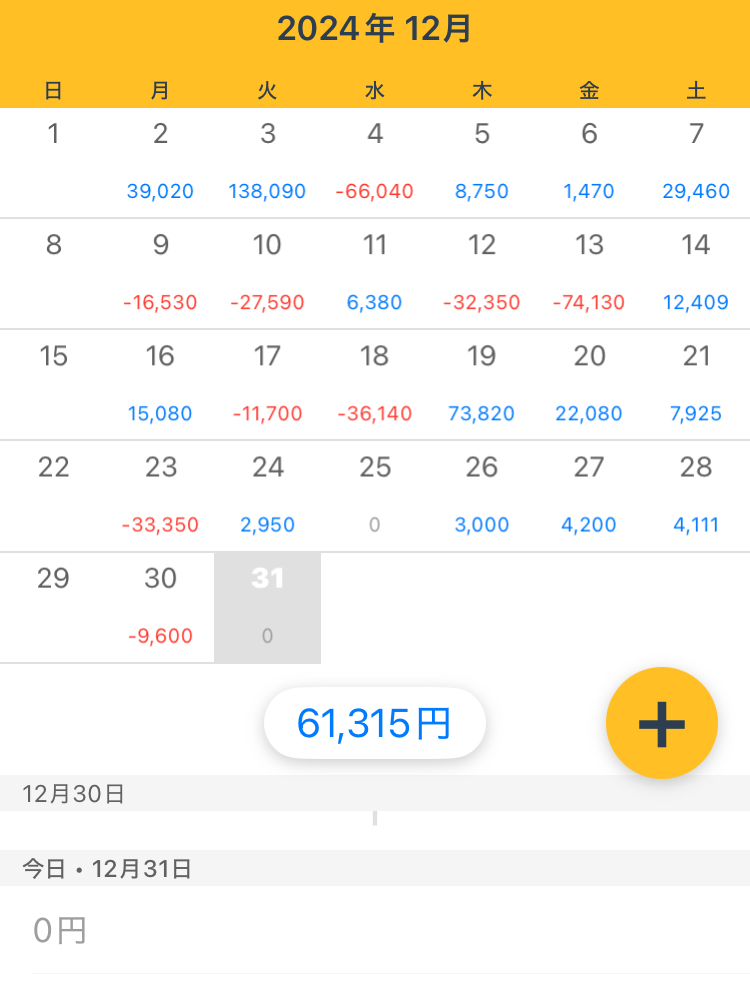The height and width of the screenshot is (985, 750).
Task: Tap the 火 Tuesday column header
Action: coord(268,90)
